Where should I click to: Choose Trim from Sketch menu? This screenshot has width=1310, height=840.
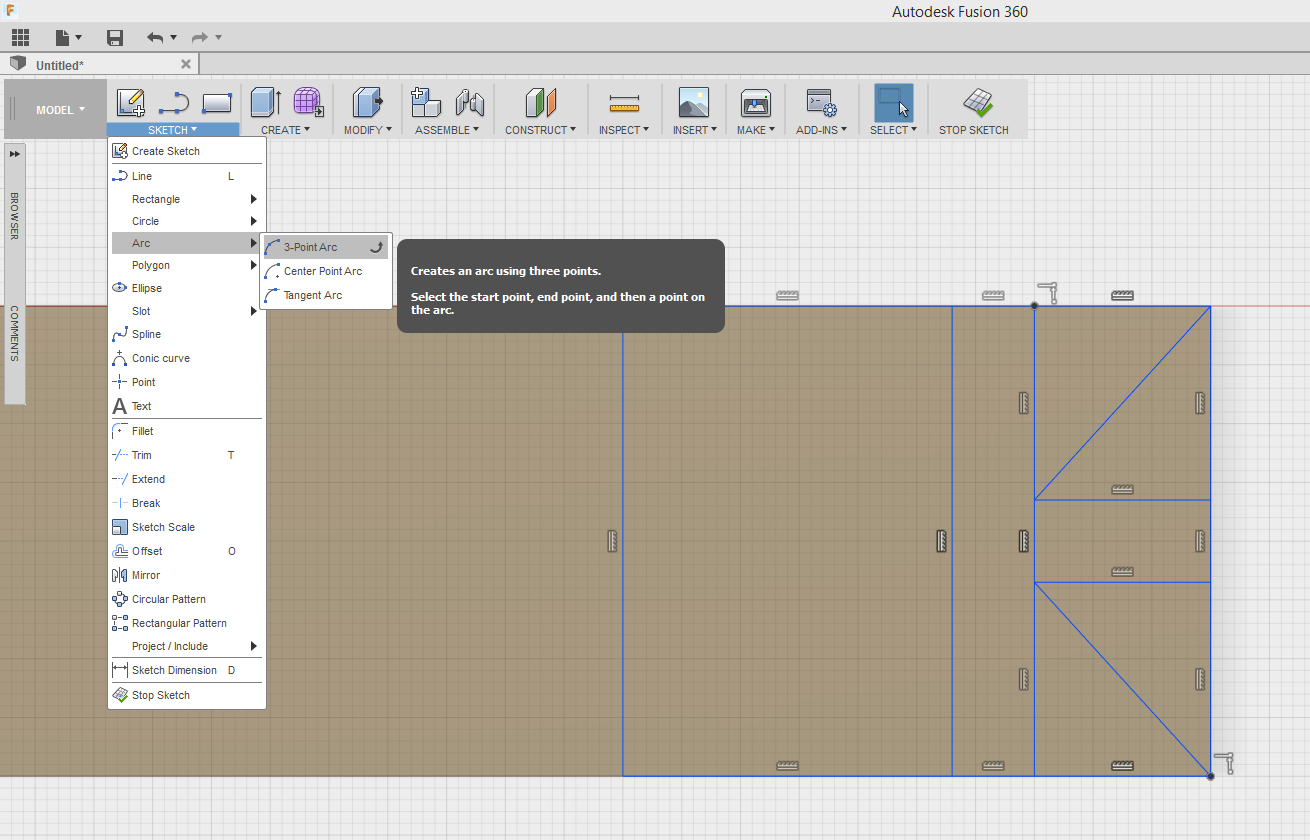pos(187,455)
